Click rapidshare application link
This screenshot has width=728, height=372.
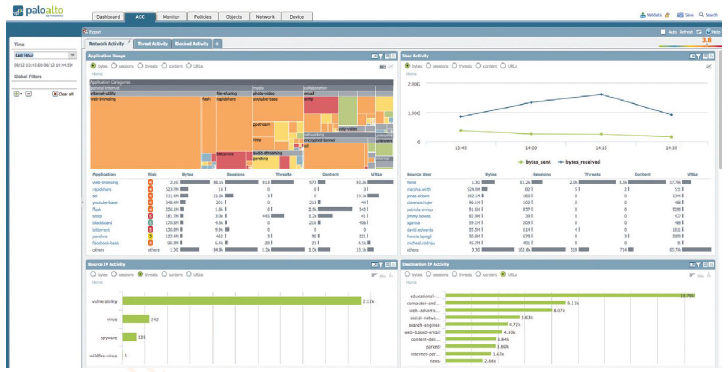pos(102,189)
